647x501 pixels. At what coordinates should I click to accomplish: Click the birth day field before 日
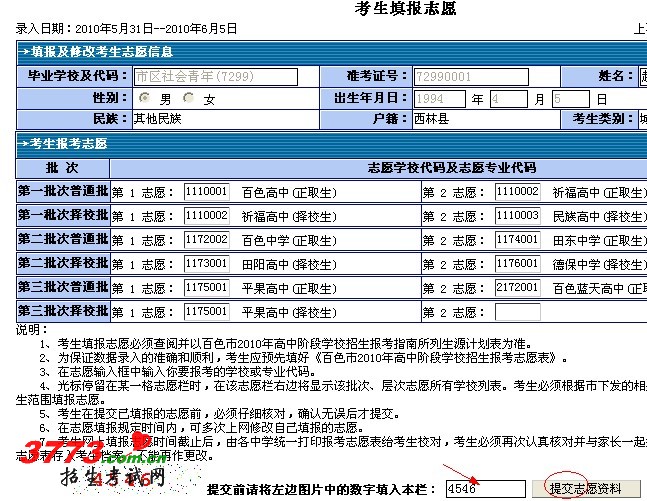click(570, 99)
